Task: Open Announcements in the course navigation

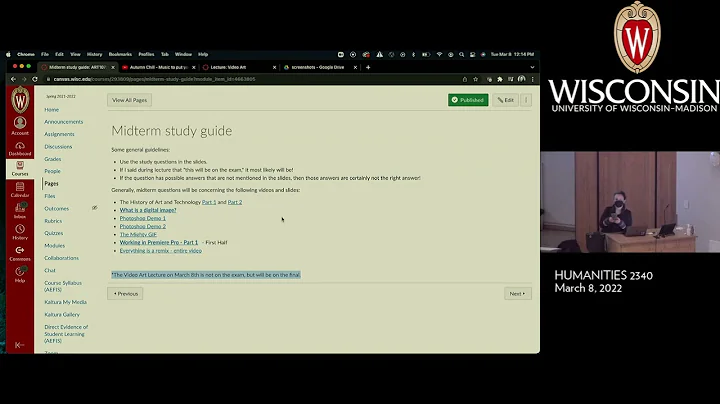Action: point(64,122)
